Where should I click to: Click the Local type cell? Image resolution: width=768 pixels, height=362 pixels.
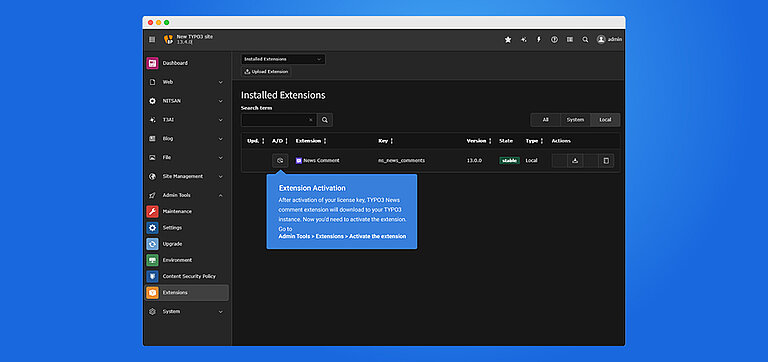click(x=531, y=161)
